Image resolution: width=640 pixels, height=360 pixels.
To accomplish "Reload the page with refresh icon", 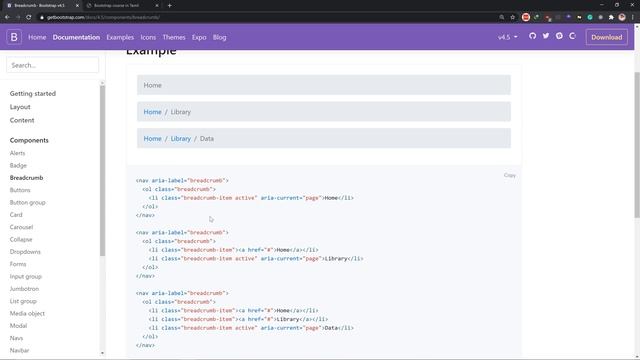I will 29,17.
